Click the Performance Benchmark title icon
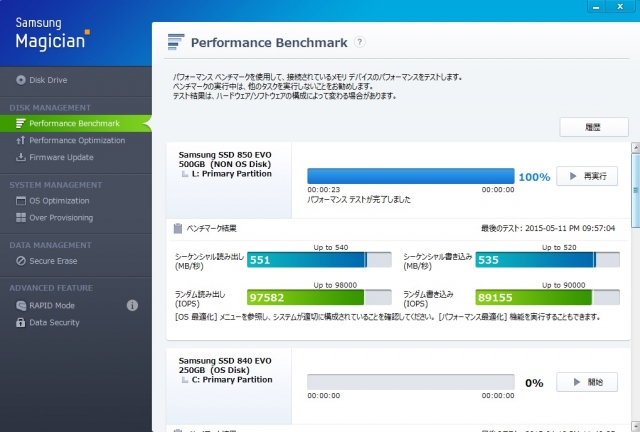This screenshot has height=432, width=640. click(x=176, y=42)
